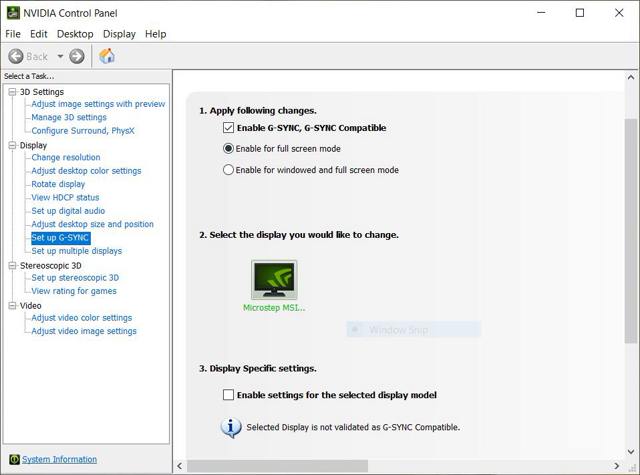Open Change resolution task
The width and height of the screenshot is (640, 475).
coord(66,158)
